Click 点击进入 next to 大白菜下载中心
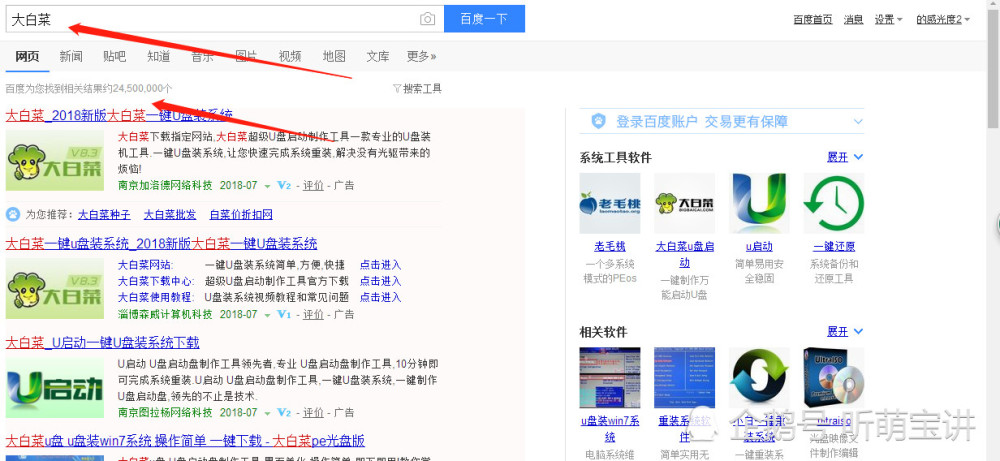The height and width of the screenshot is (461, 1000). [x=380, y=281]
